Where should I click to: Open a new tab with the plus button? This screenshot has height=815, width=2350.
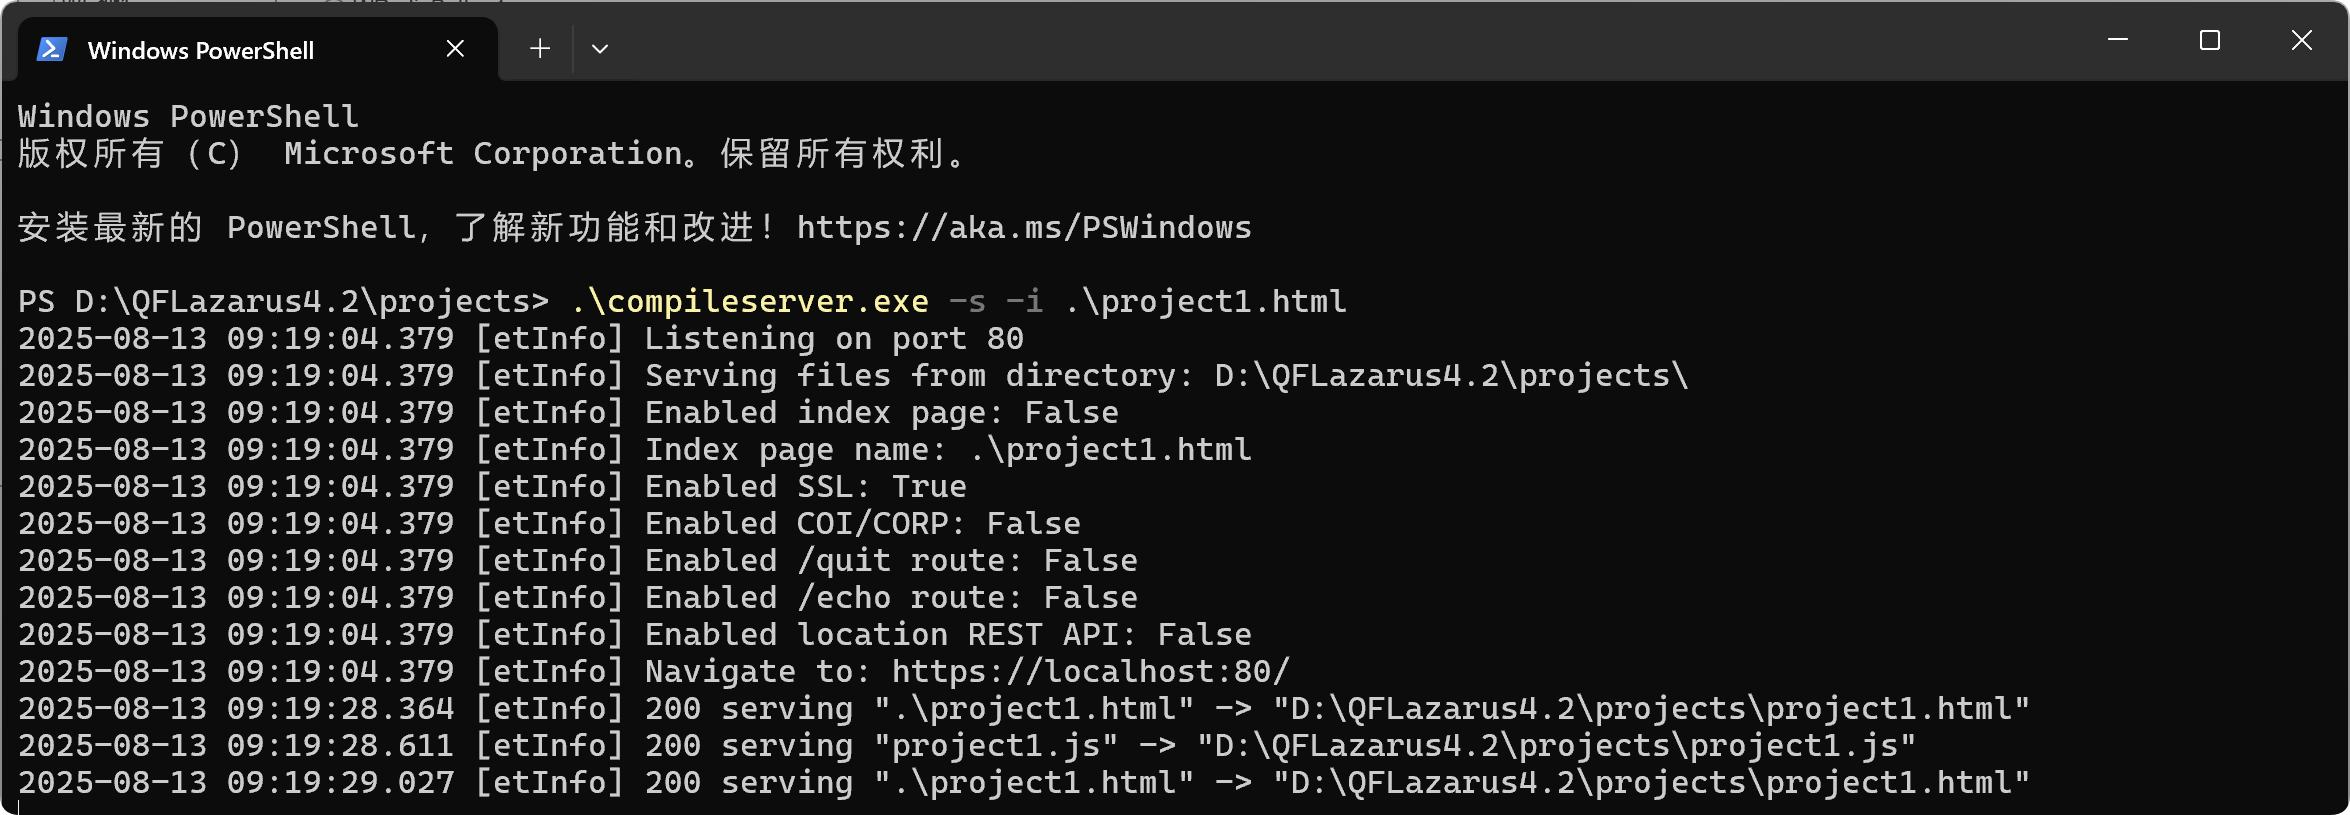(540, 48)
